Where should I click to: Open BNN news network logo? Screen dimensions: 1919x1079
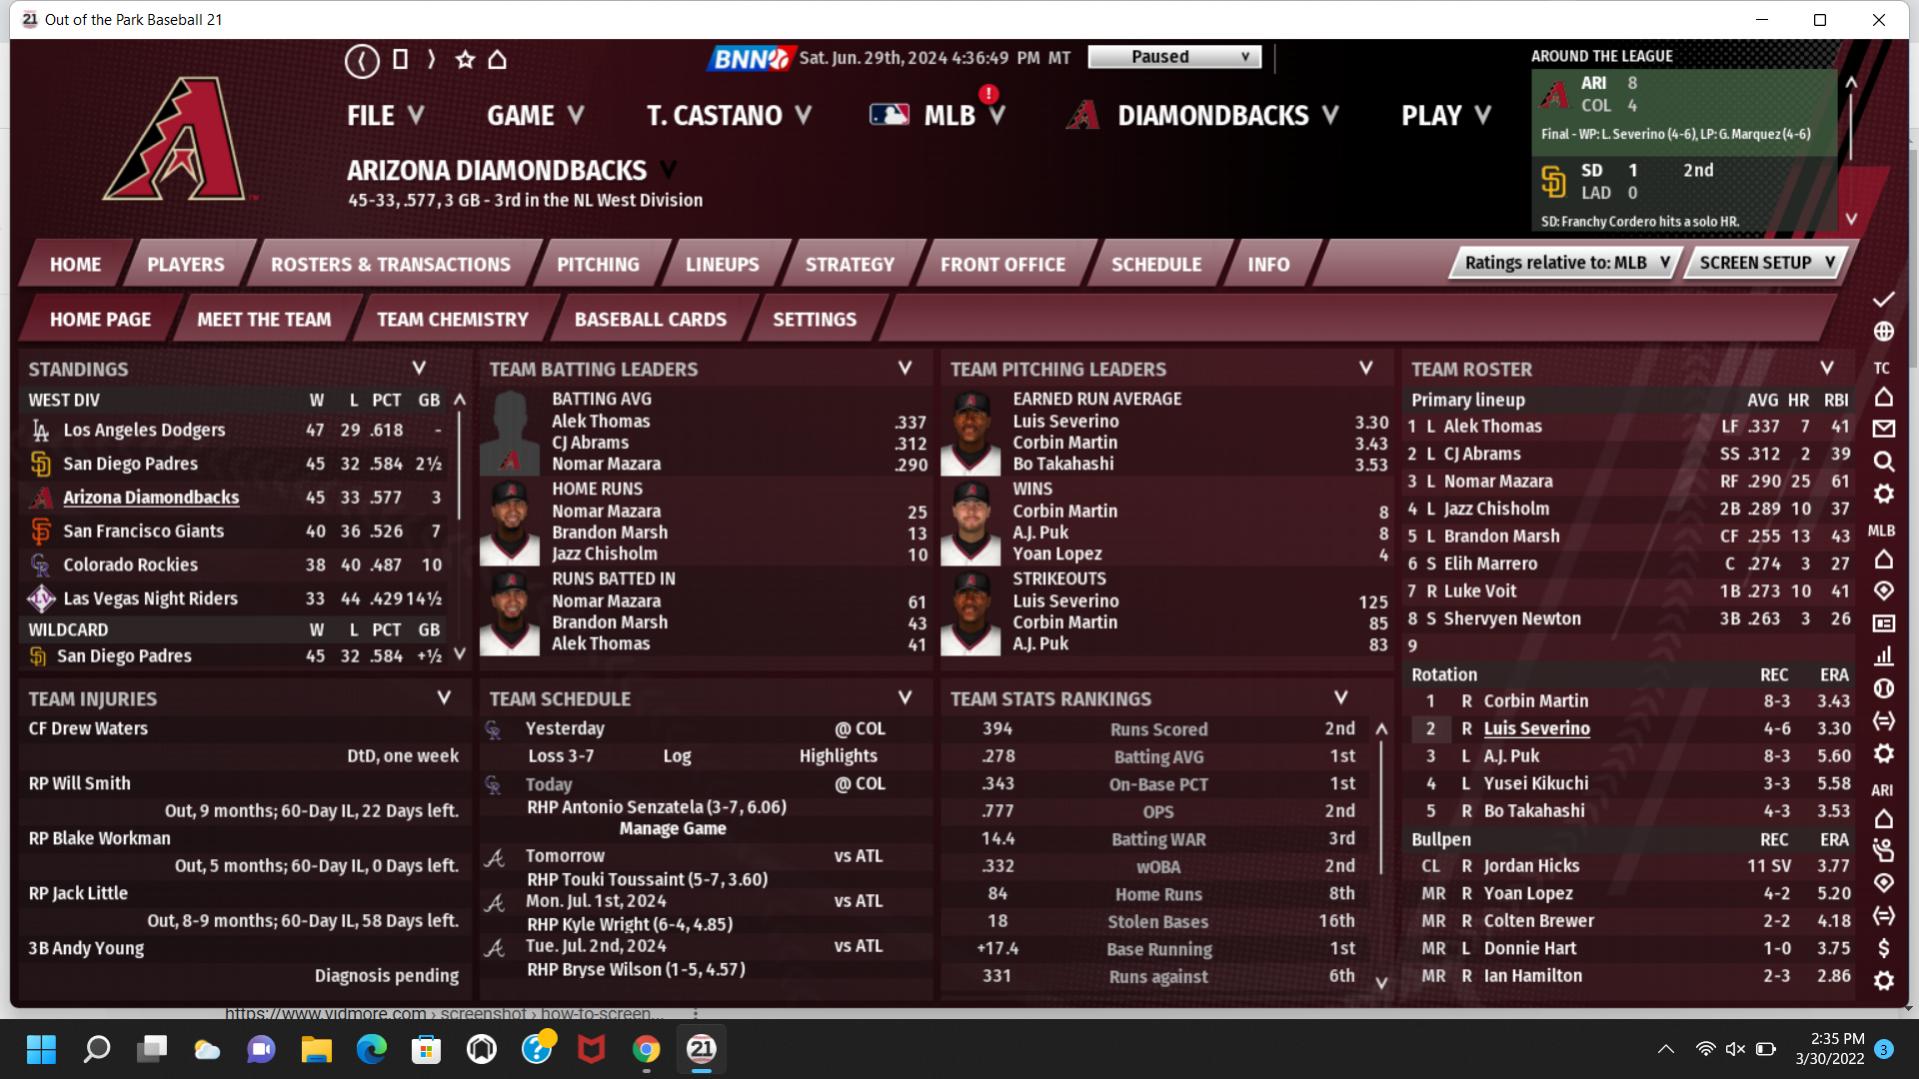[x=752, y=58]
